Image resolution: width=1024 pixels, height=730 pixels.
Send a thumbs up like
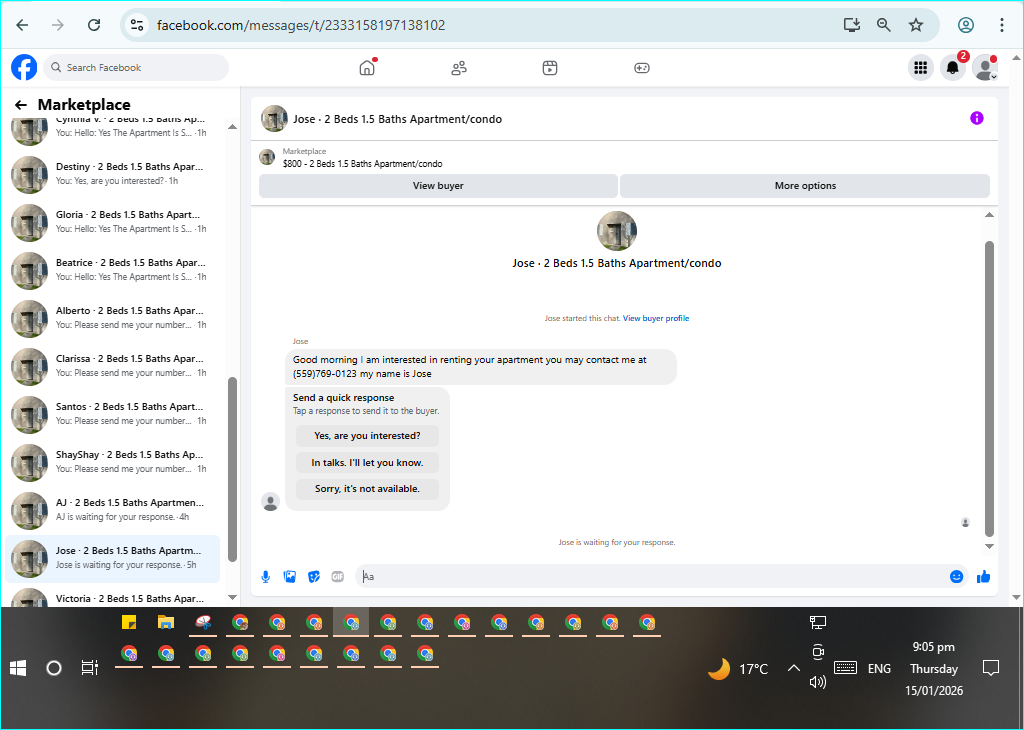[x=984, y=577]
